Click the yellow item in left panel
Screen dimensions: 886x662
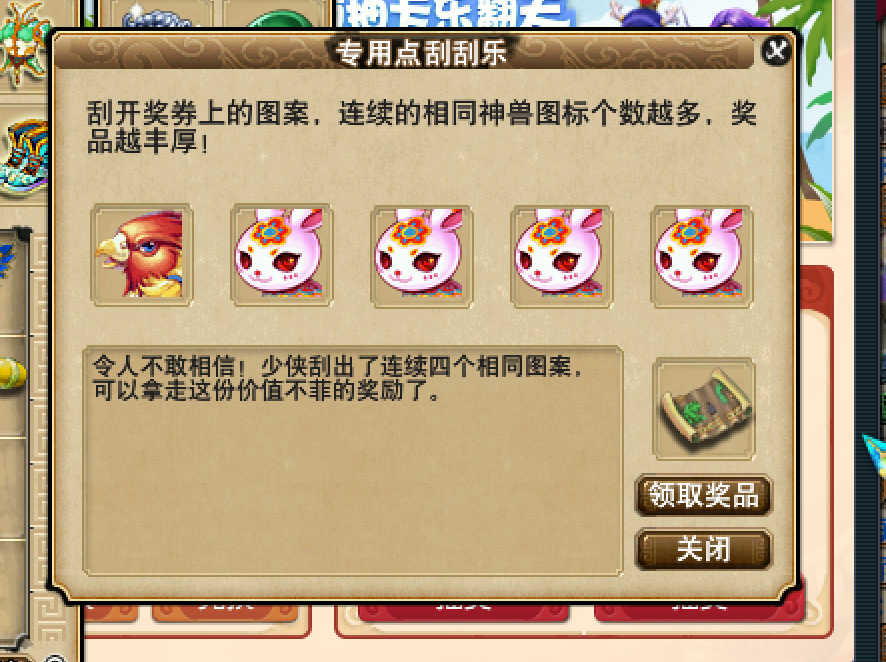tap(12, 373)
